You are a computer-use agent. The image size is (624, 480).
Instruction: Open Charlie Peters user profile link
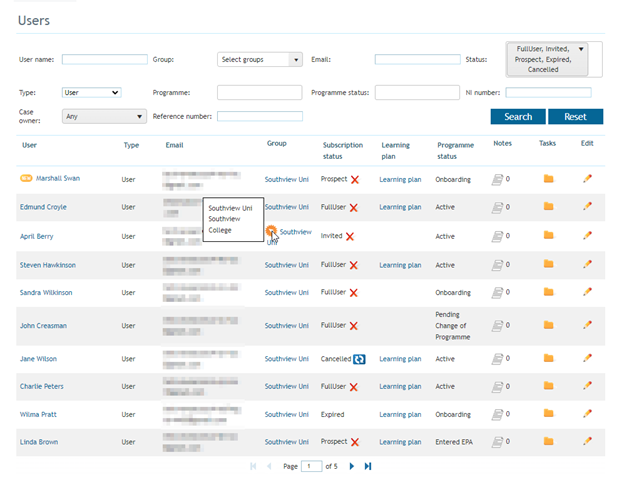click(41, 386)
